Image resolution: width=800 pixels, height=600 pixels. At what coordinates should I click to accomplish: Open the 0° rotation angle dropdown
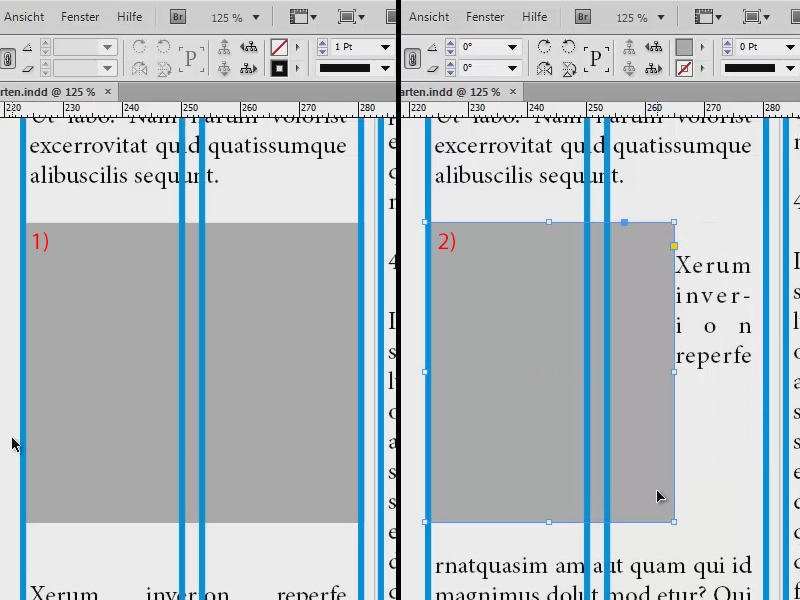click(512, 46)
